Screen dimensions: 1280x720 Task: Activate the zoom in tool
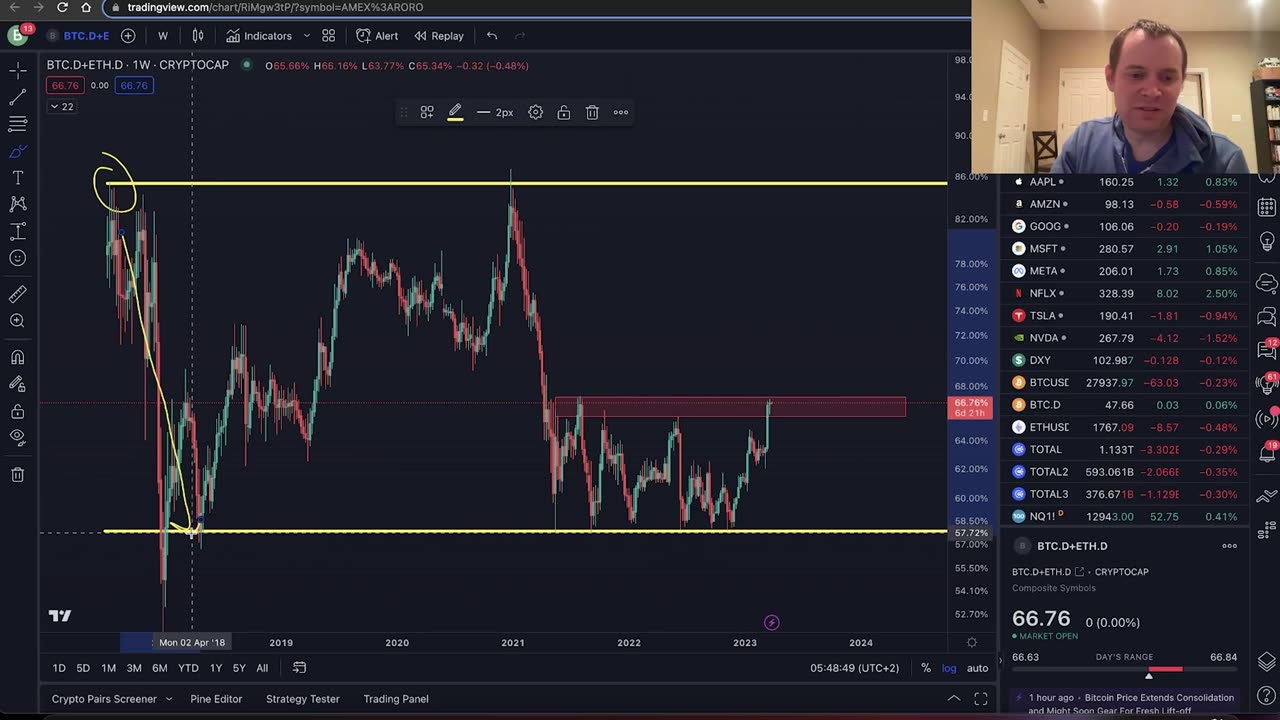coord(17,321)
